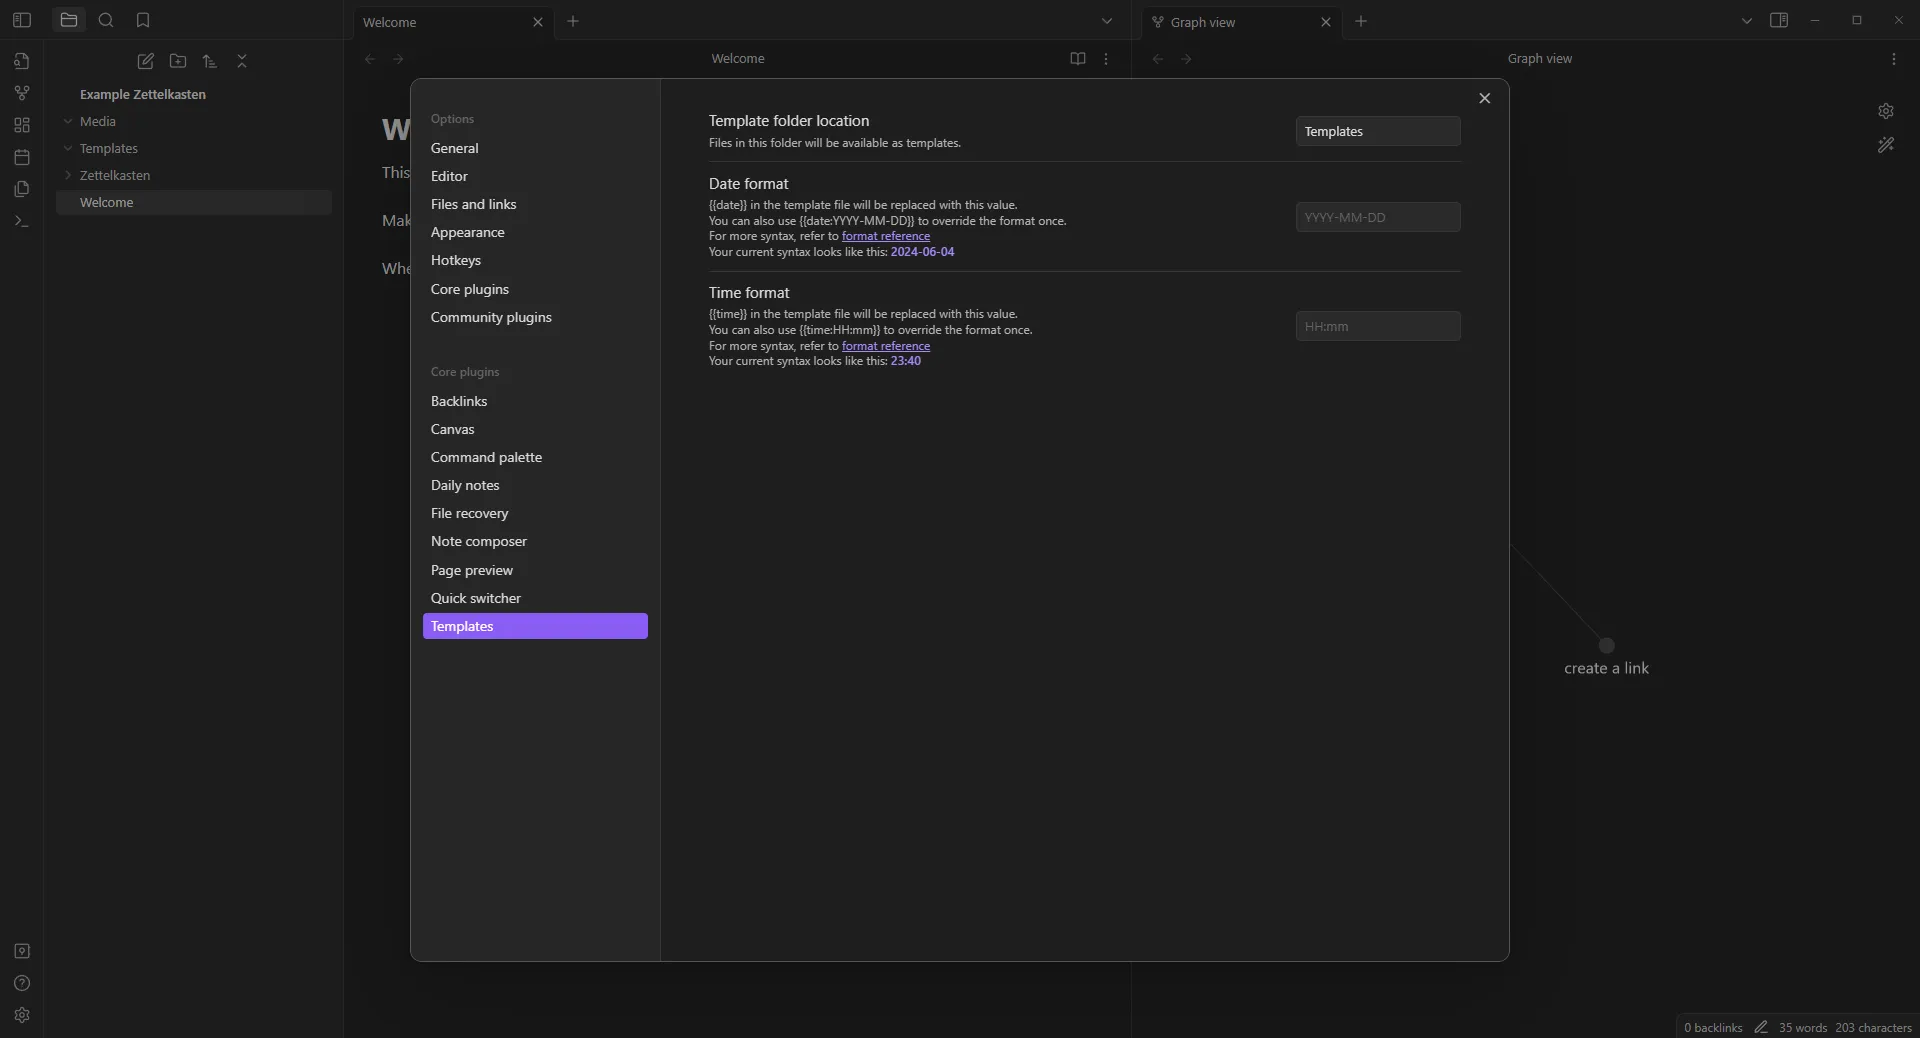Viewport: 1920px width, 1038px height.
Task: Open Community plugins settings section
Action: coord(535,317)
